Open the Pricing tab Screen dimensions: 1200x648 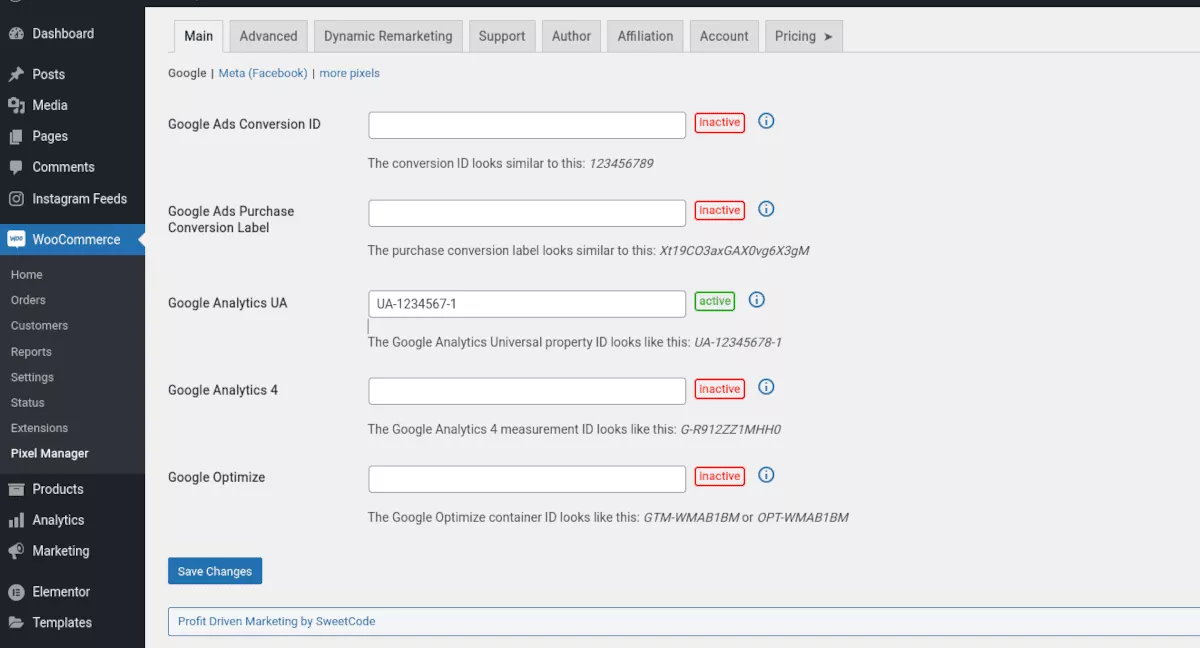tap(804, 36)
